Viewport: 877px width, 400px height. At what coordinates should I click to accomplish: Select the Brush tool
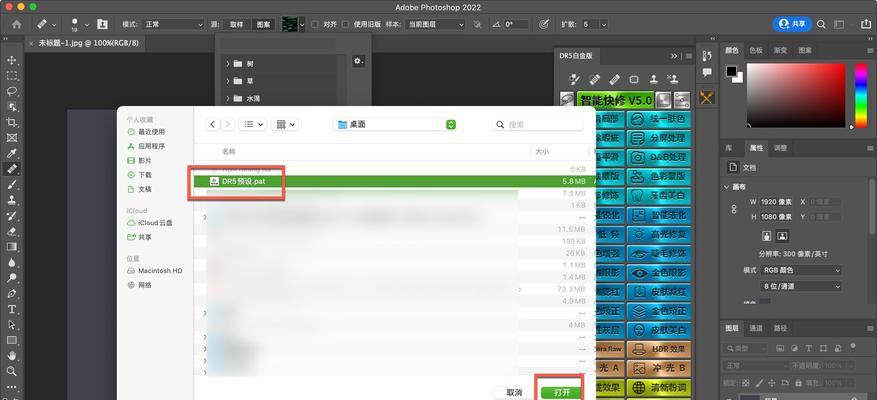(x=12, y=185)
